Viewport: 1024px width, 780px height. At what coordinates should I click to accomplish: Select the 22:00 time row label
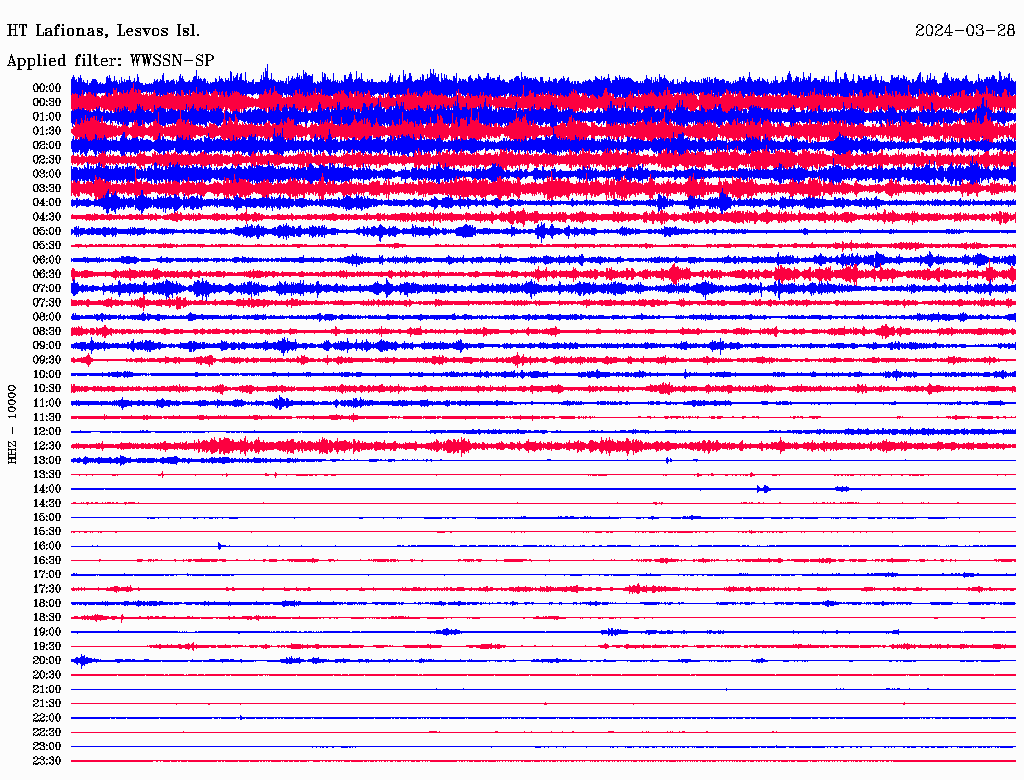point(47,719)
